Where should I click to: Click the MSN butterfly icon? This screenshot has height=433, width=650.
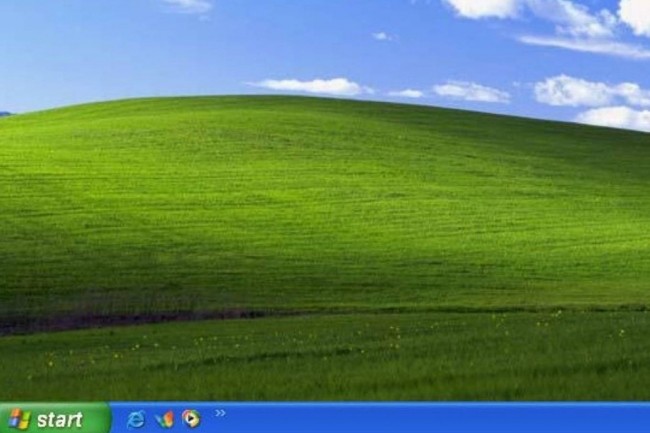tap(164, 419)
